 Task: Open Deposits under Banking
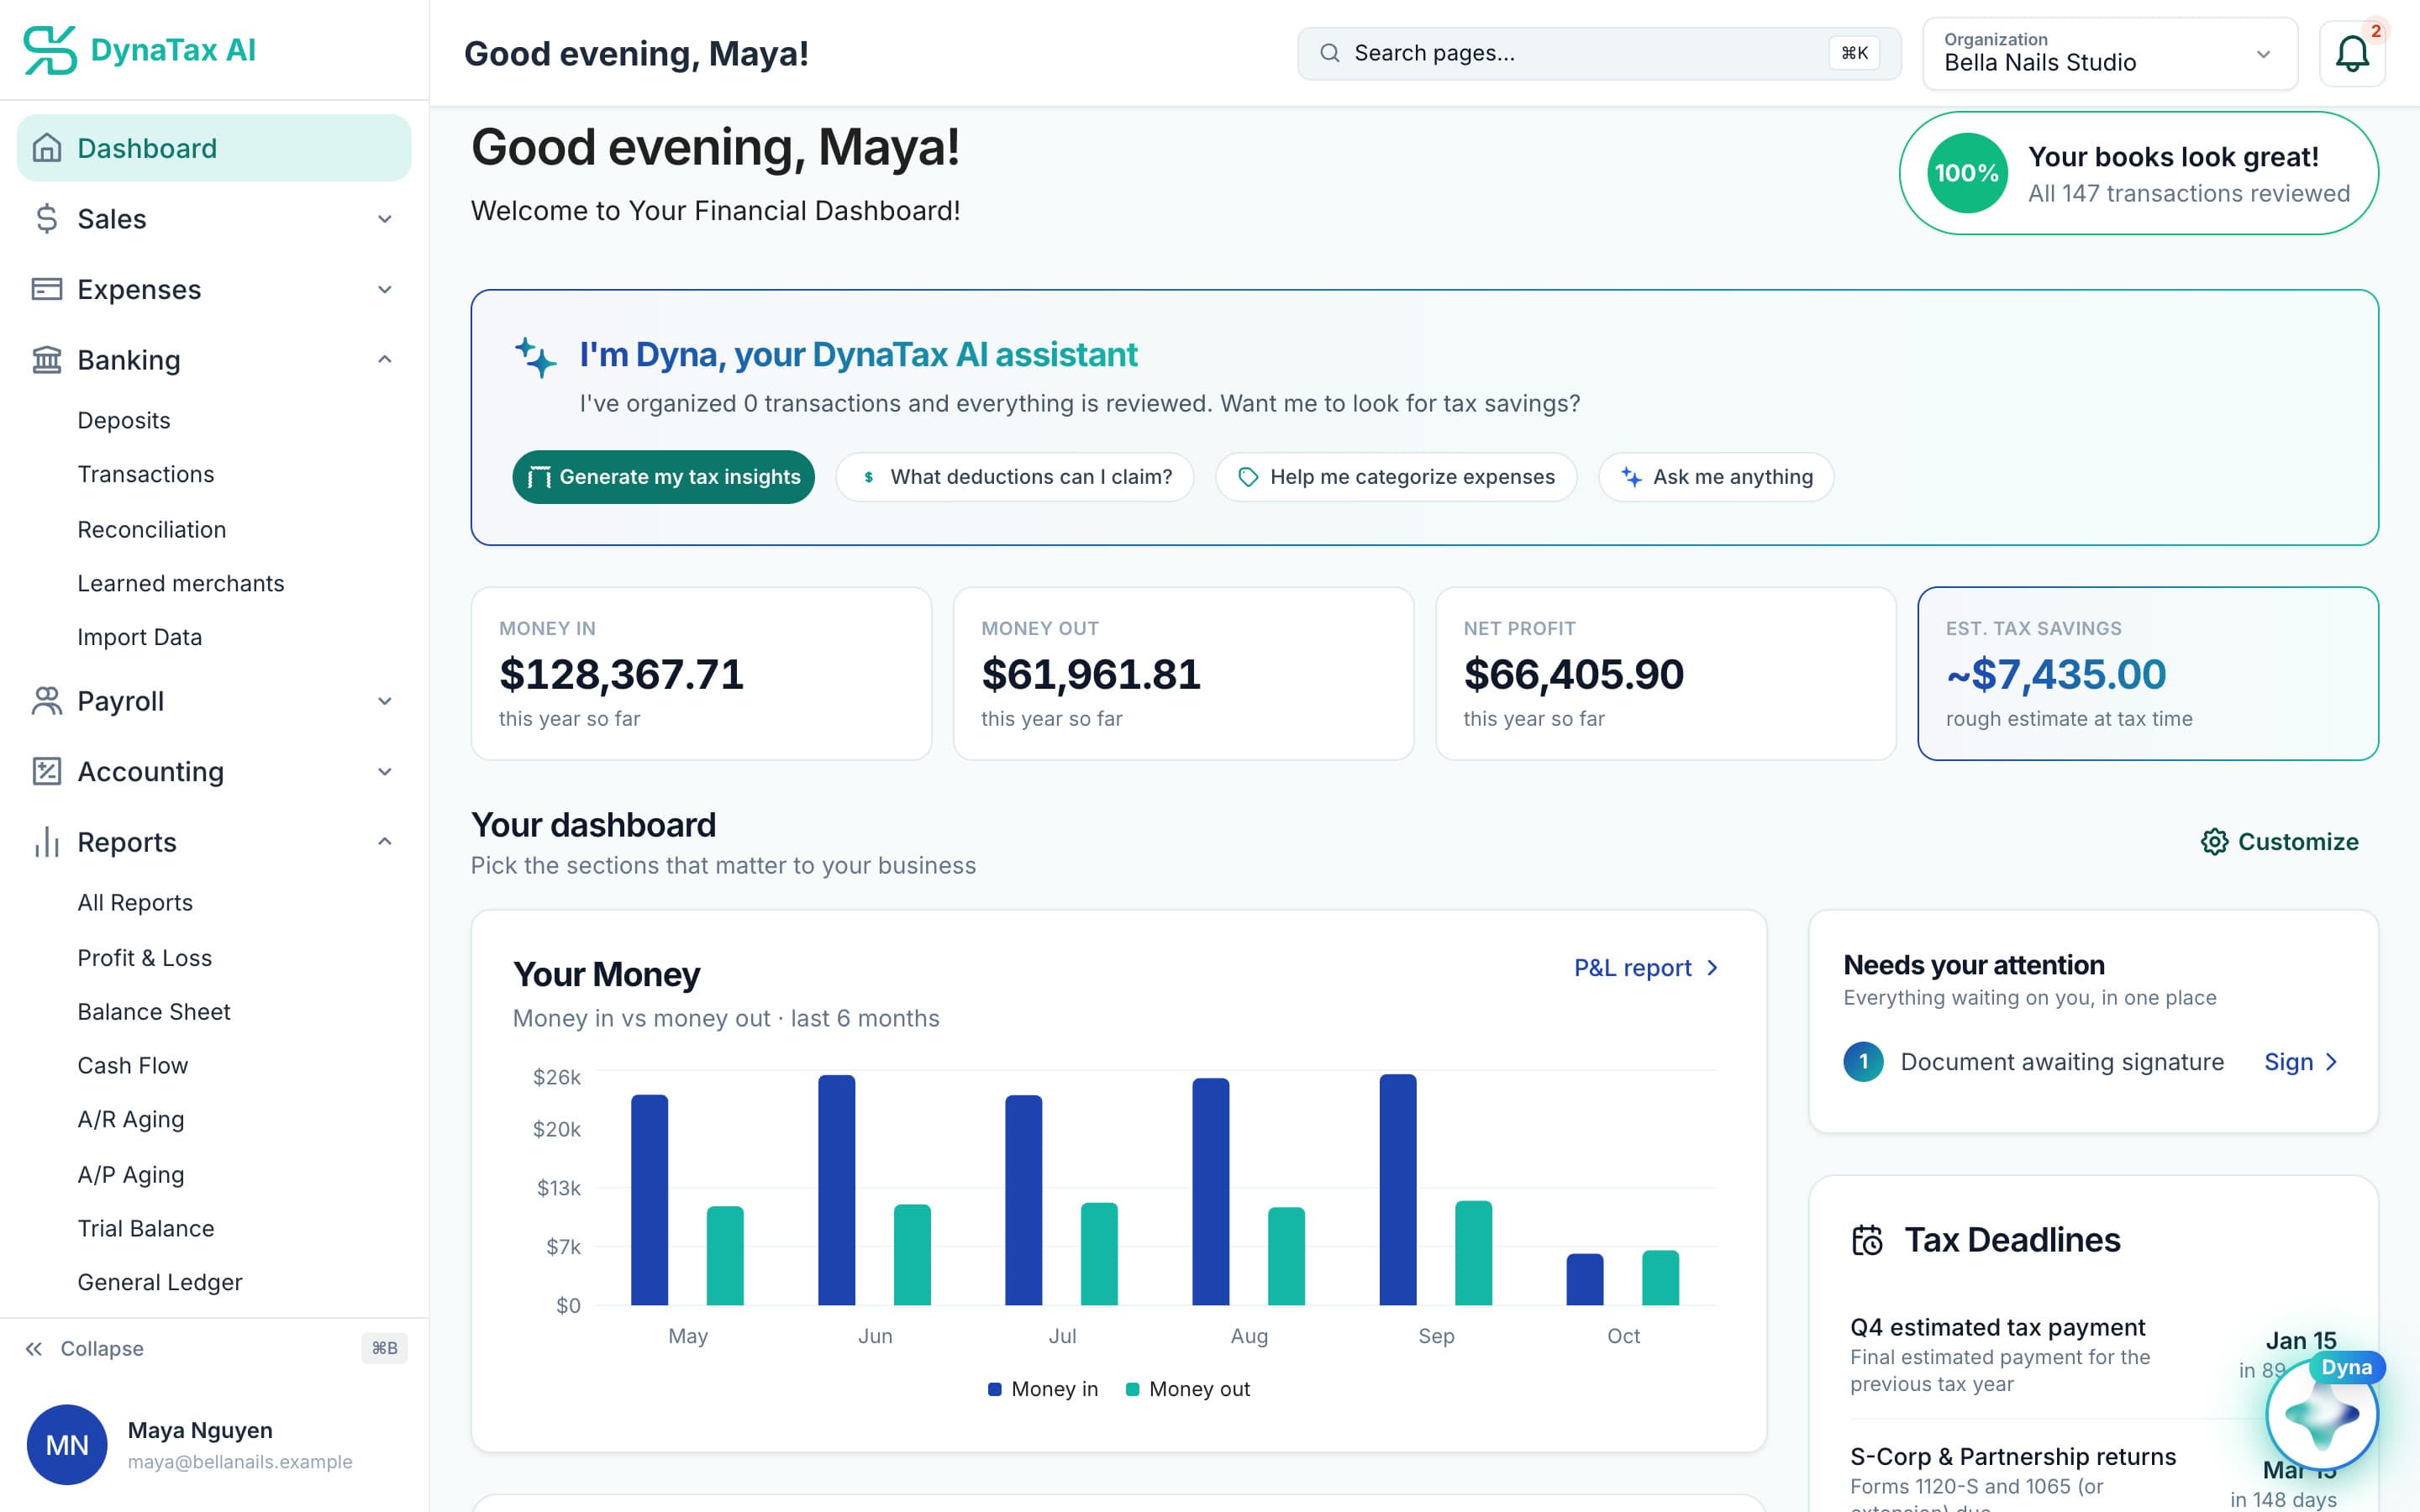pyautogui.click(x=124, y=420)
